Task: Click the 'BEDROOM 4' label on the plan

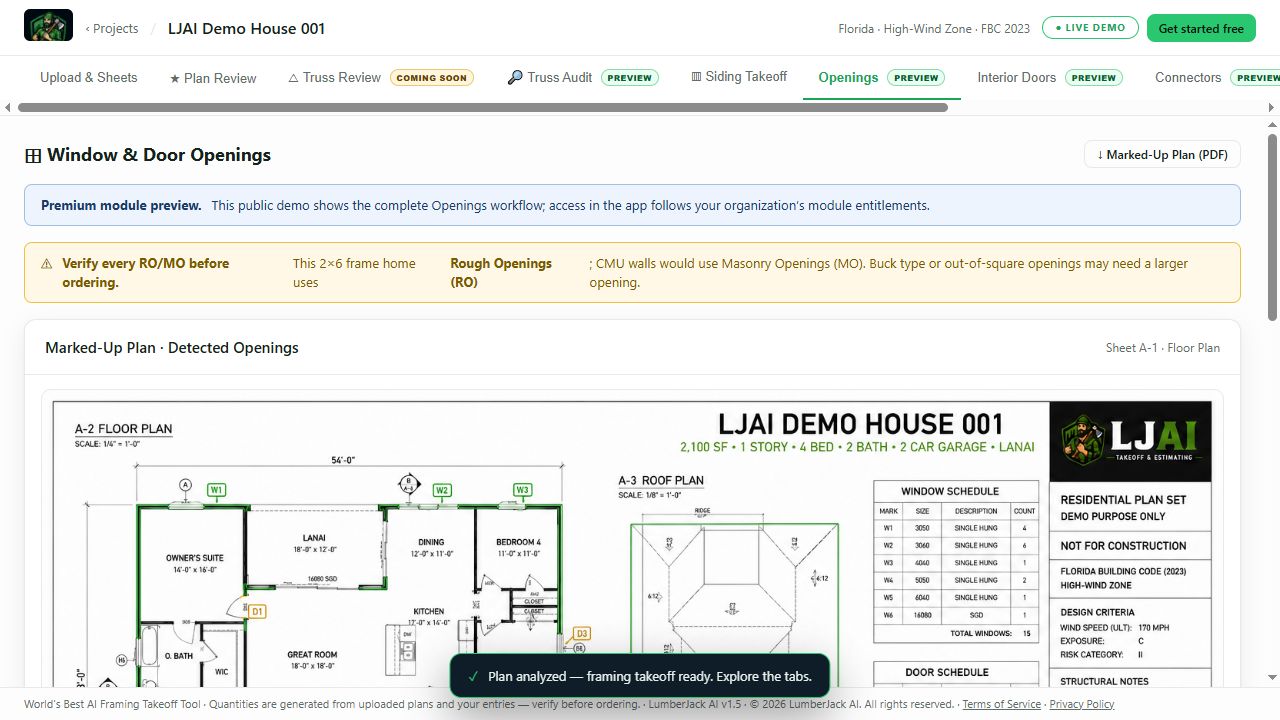Action: click(x=518, y=542)
